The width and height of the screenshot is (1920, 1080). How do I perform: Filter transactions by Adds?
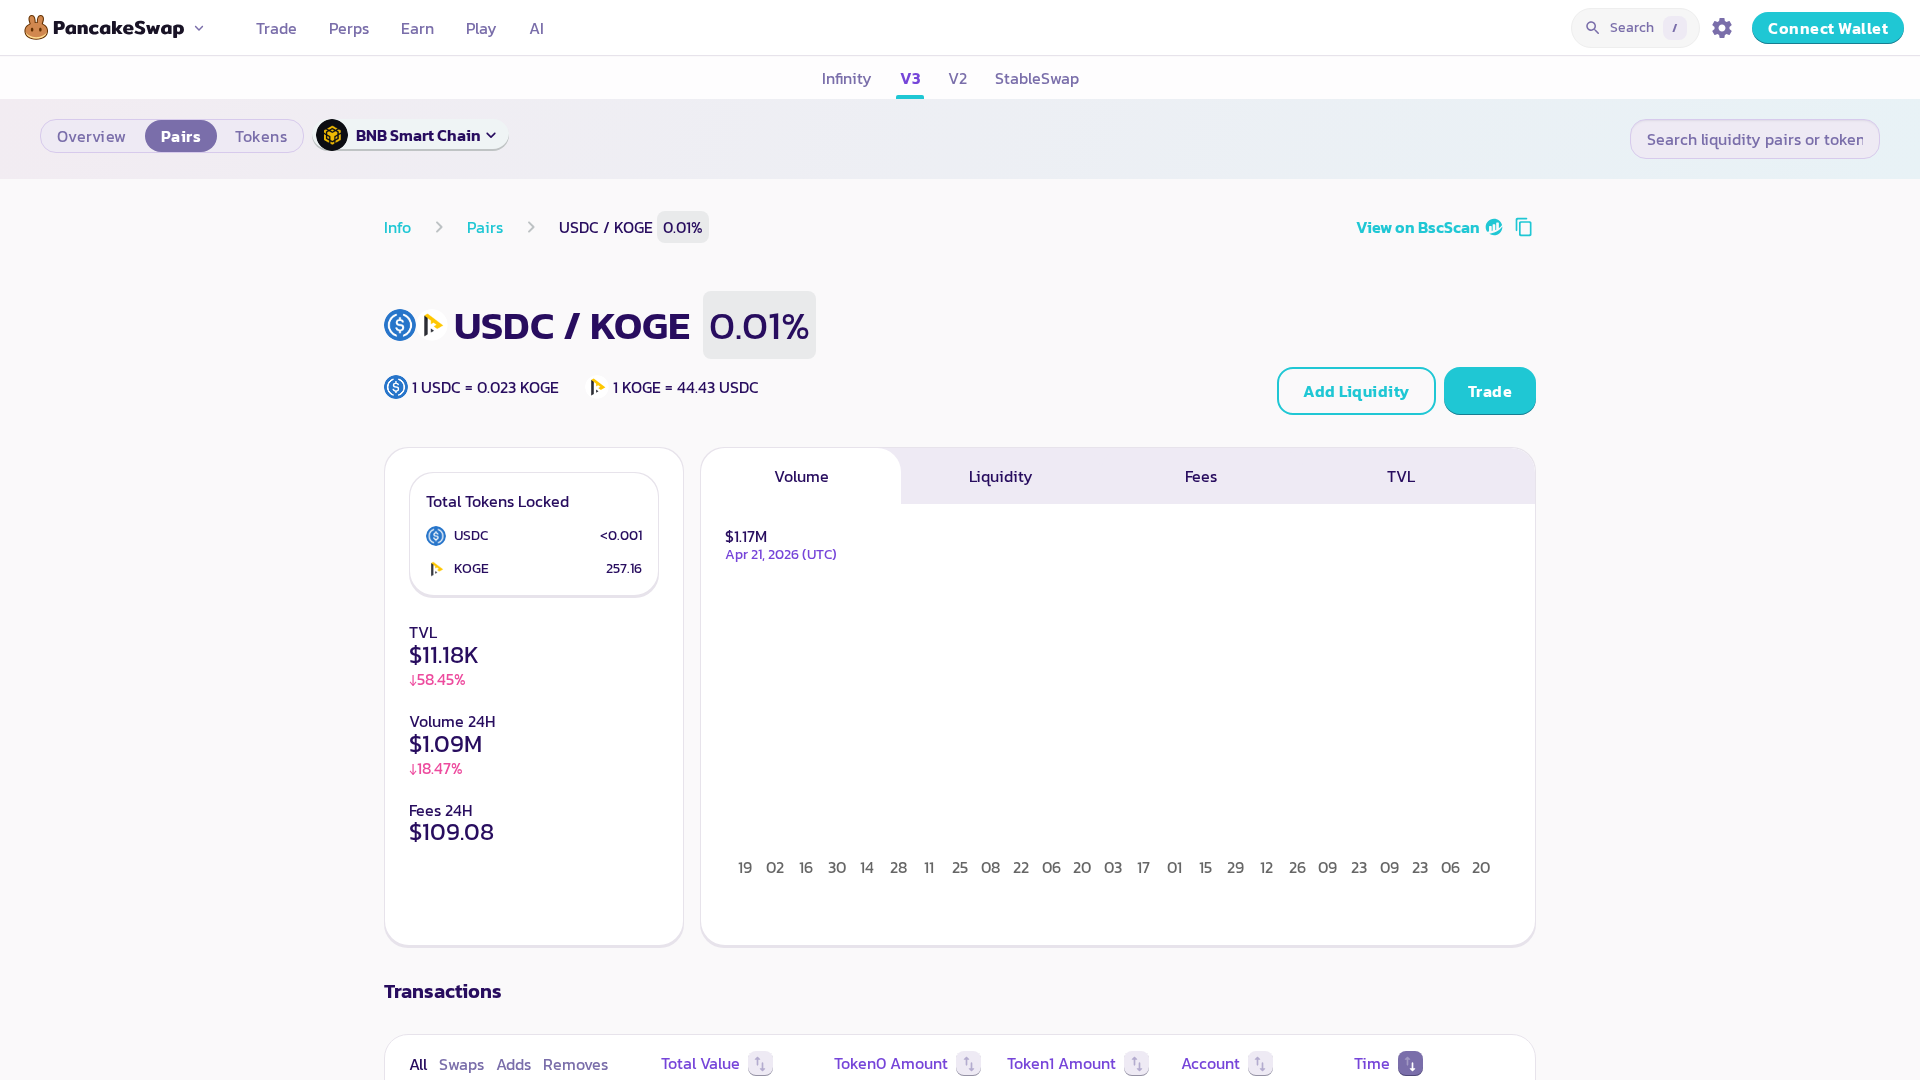click(514, 1064)
